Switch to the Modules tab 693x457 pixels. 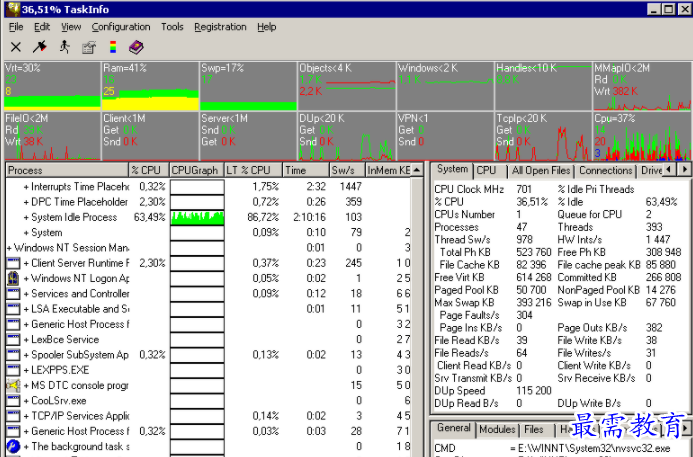pos(498,429)
